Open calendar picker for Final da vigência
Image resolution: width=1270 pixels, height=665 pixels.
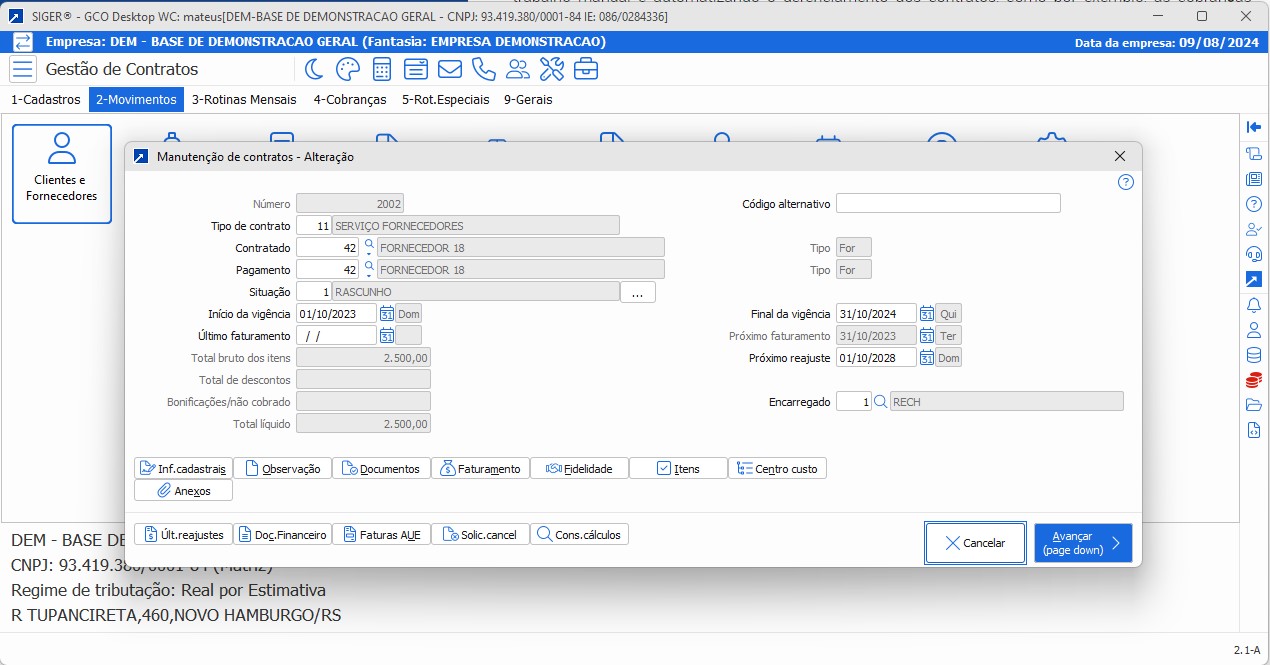pyautogui.click(x=927, y=314)
